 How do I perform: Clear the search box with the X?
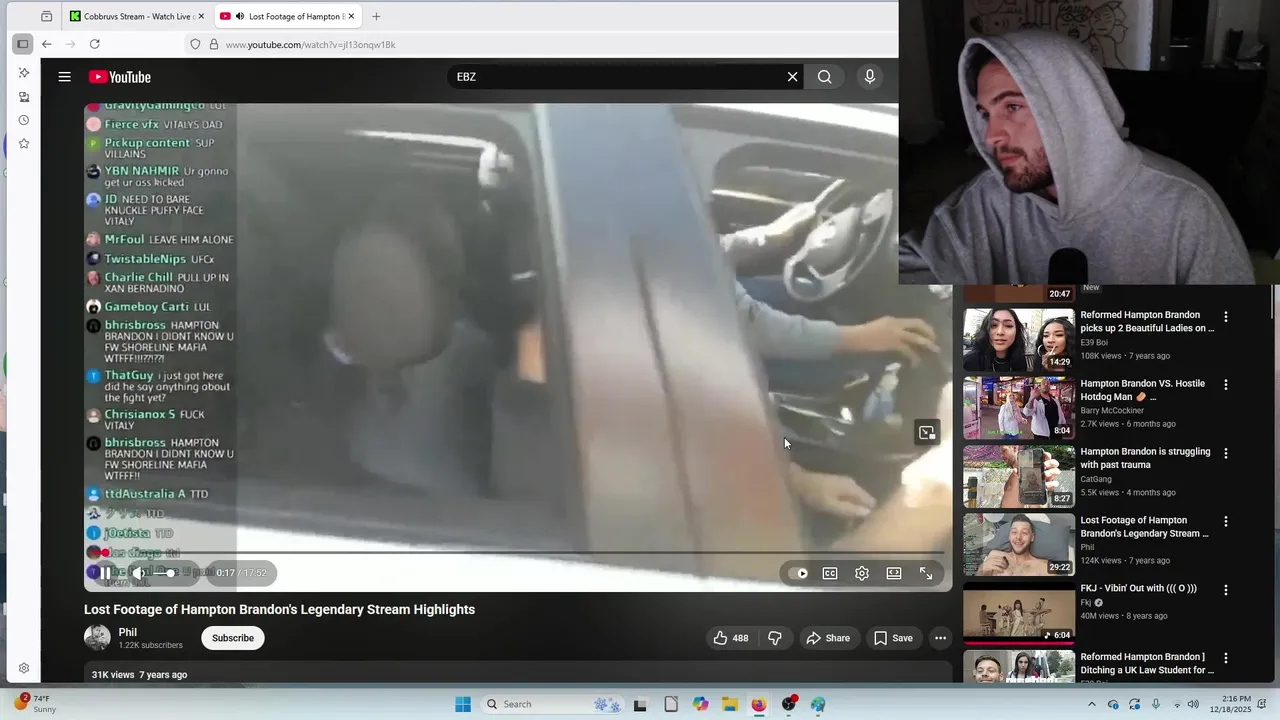point(792,77)
